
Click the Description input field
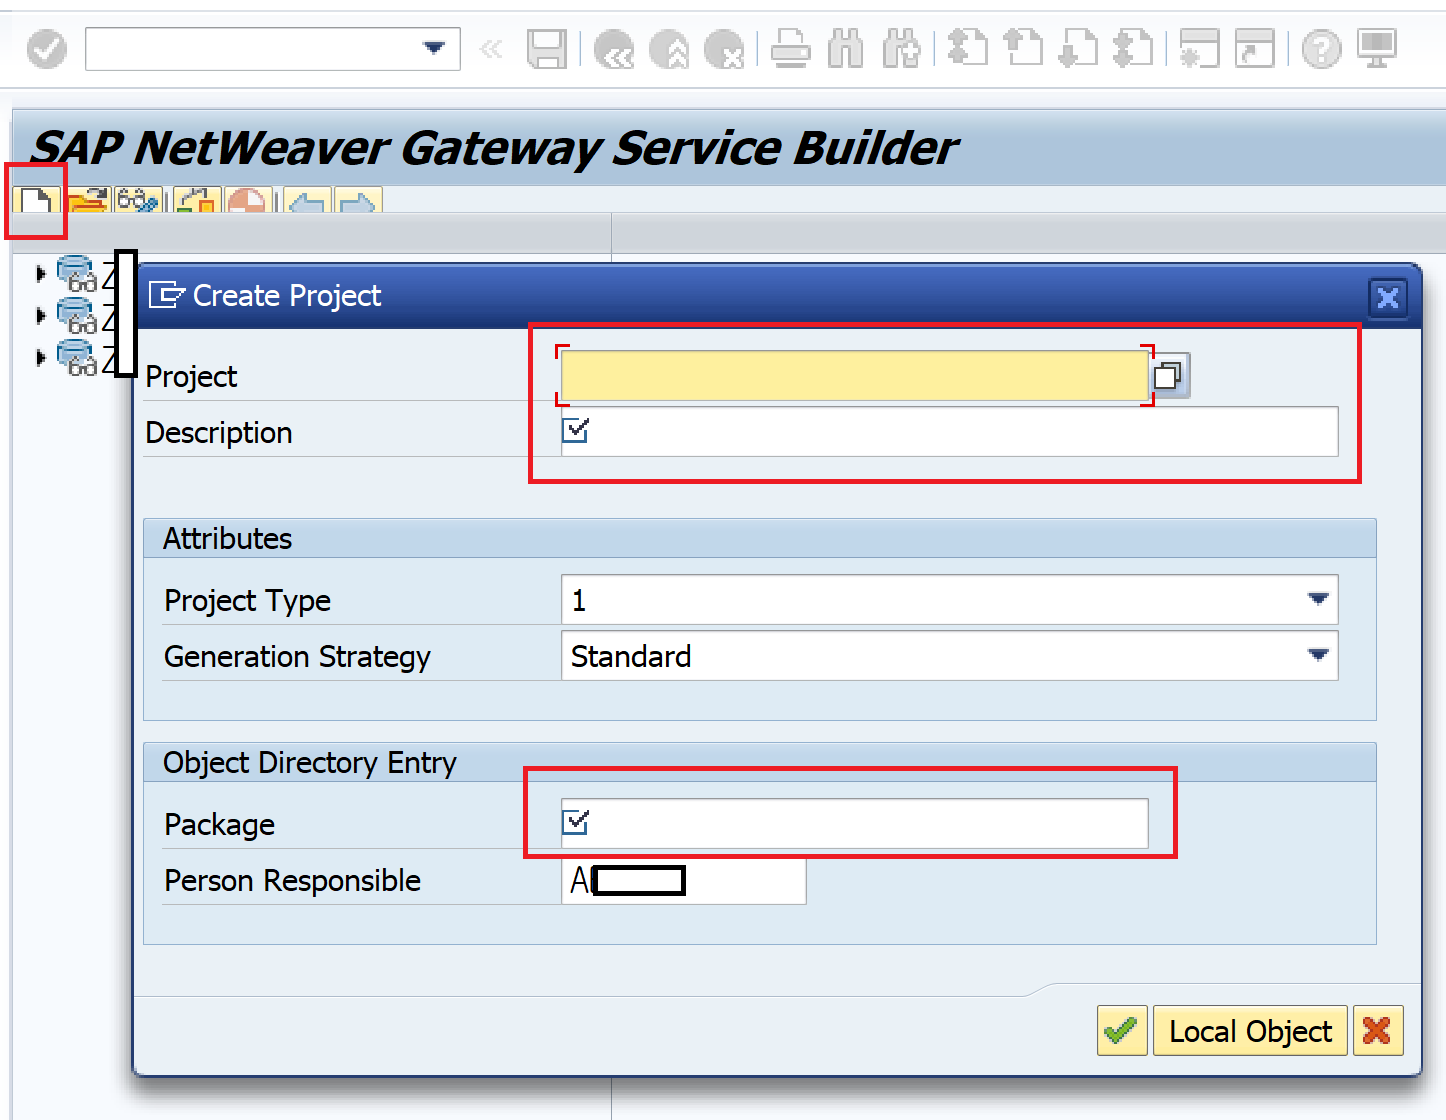pyautogui.click(x=949, y=431)
